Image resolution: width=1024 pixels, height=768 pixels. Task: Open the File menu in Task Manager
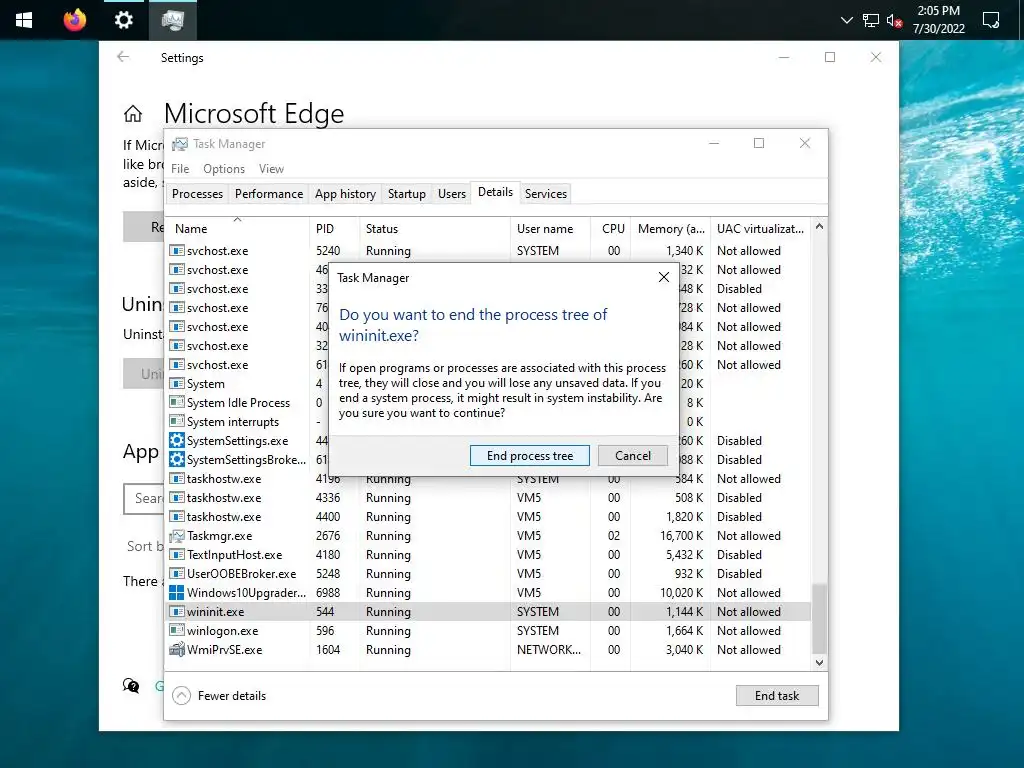(180, 168)
